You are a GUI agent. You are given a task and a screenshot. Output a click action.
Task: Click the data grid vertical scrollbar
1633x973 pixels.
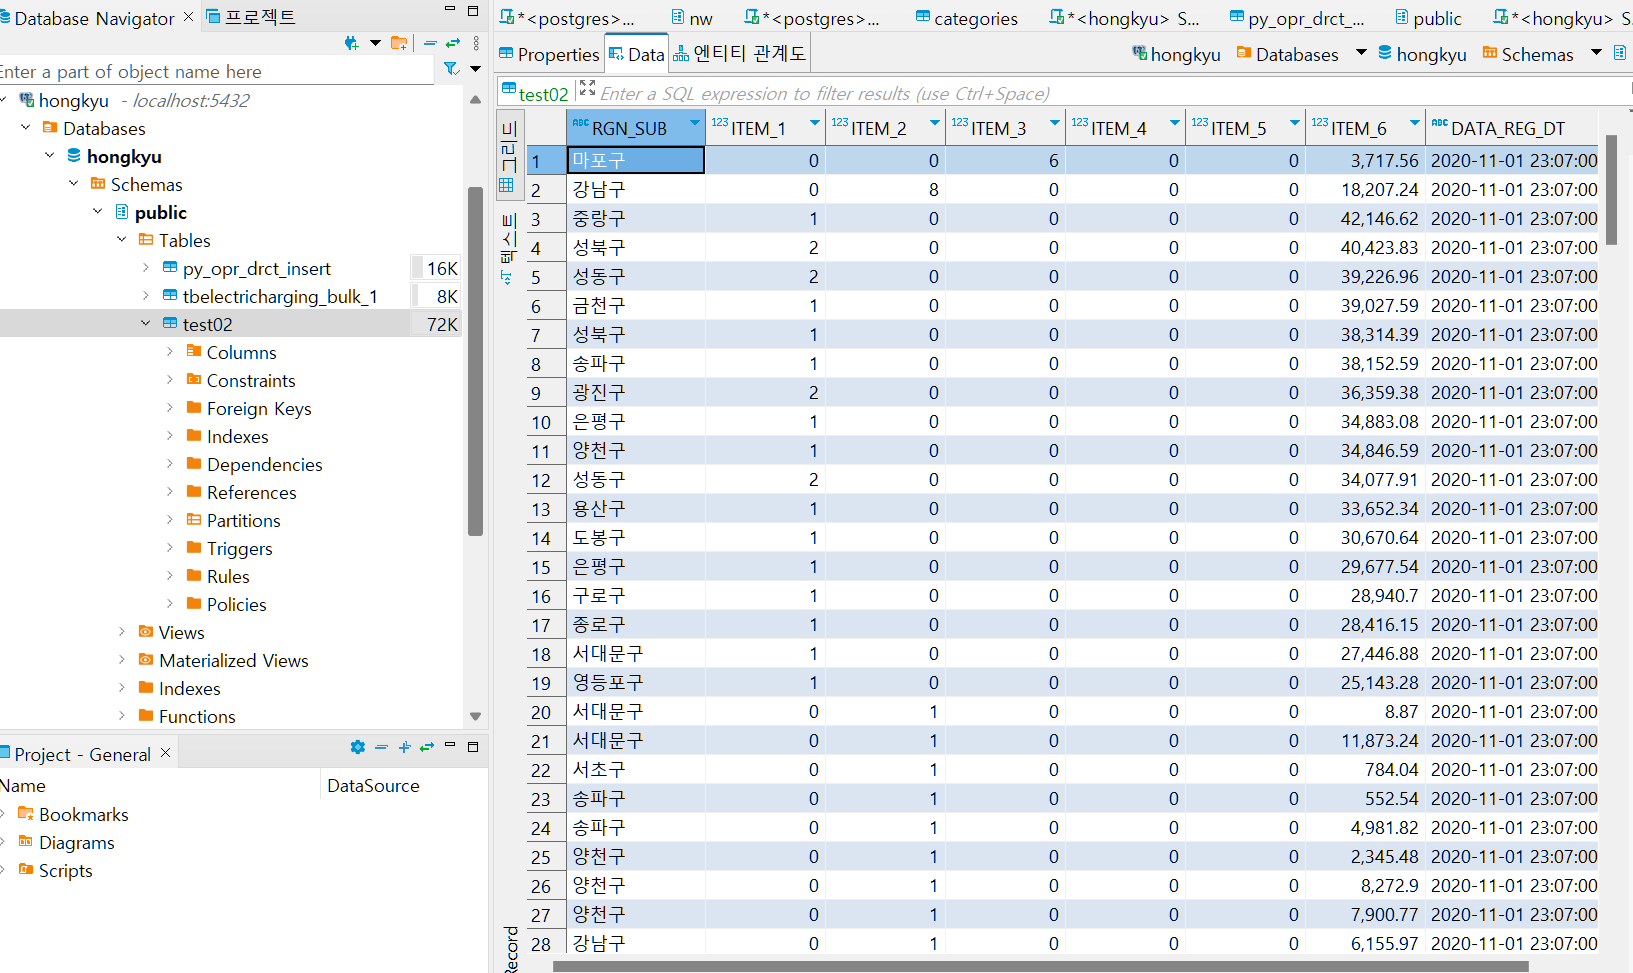click(1611, 190)
